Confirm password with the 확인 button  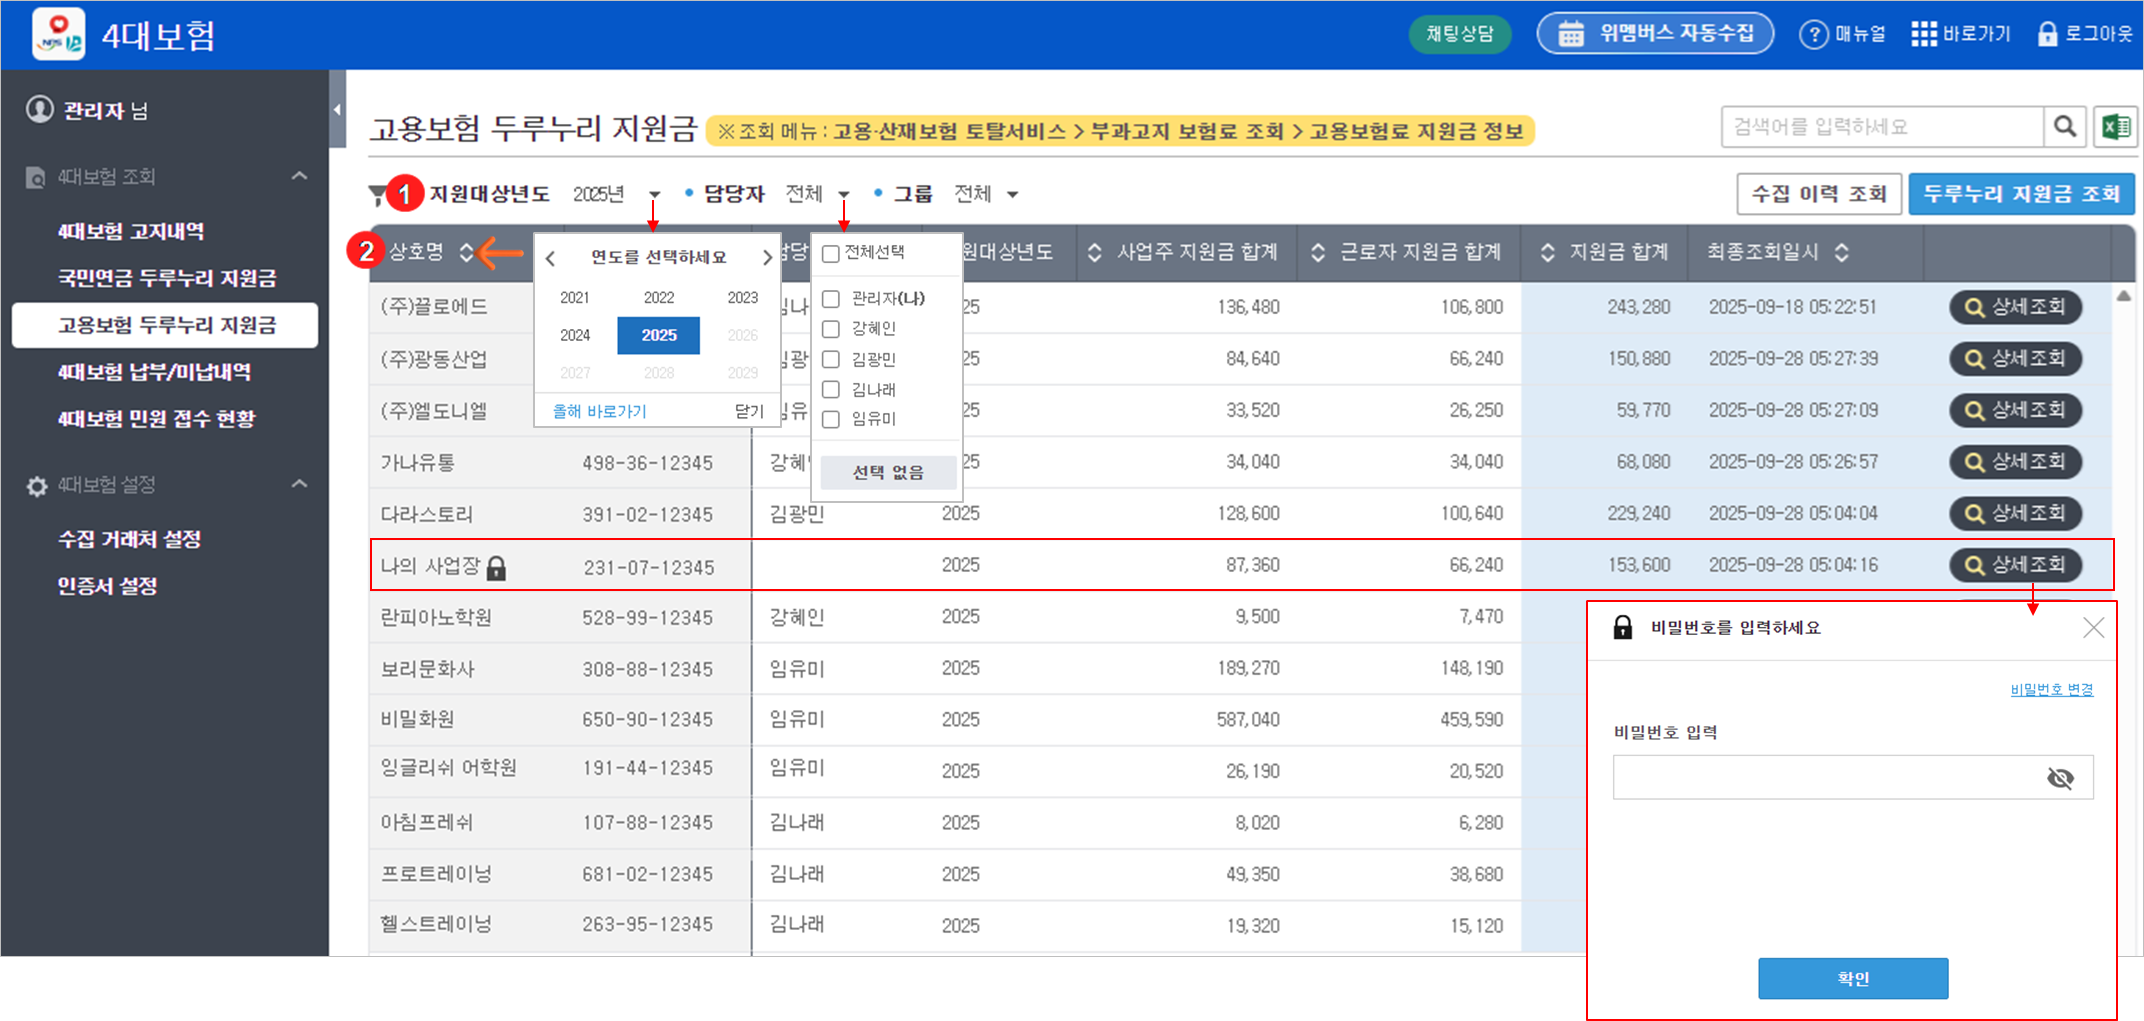click(x=1853, y=978)
